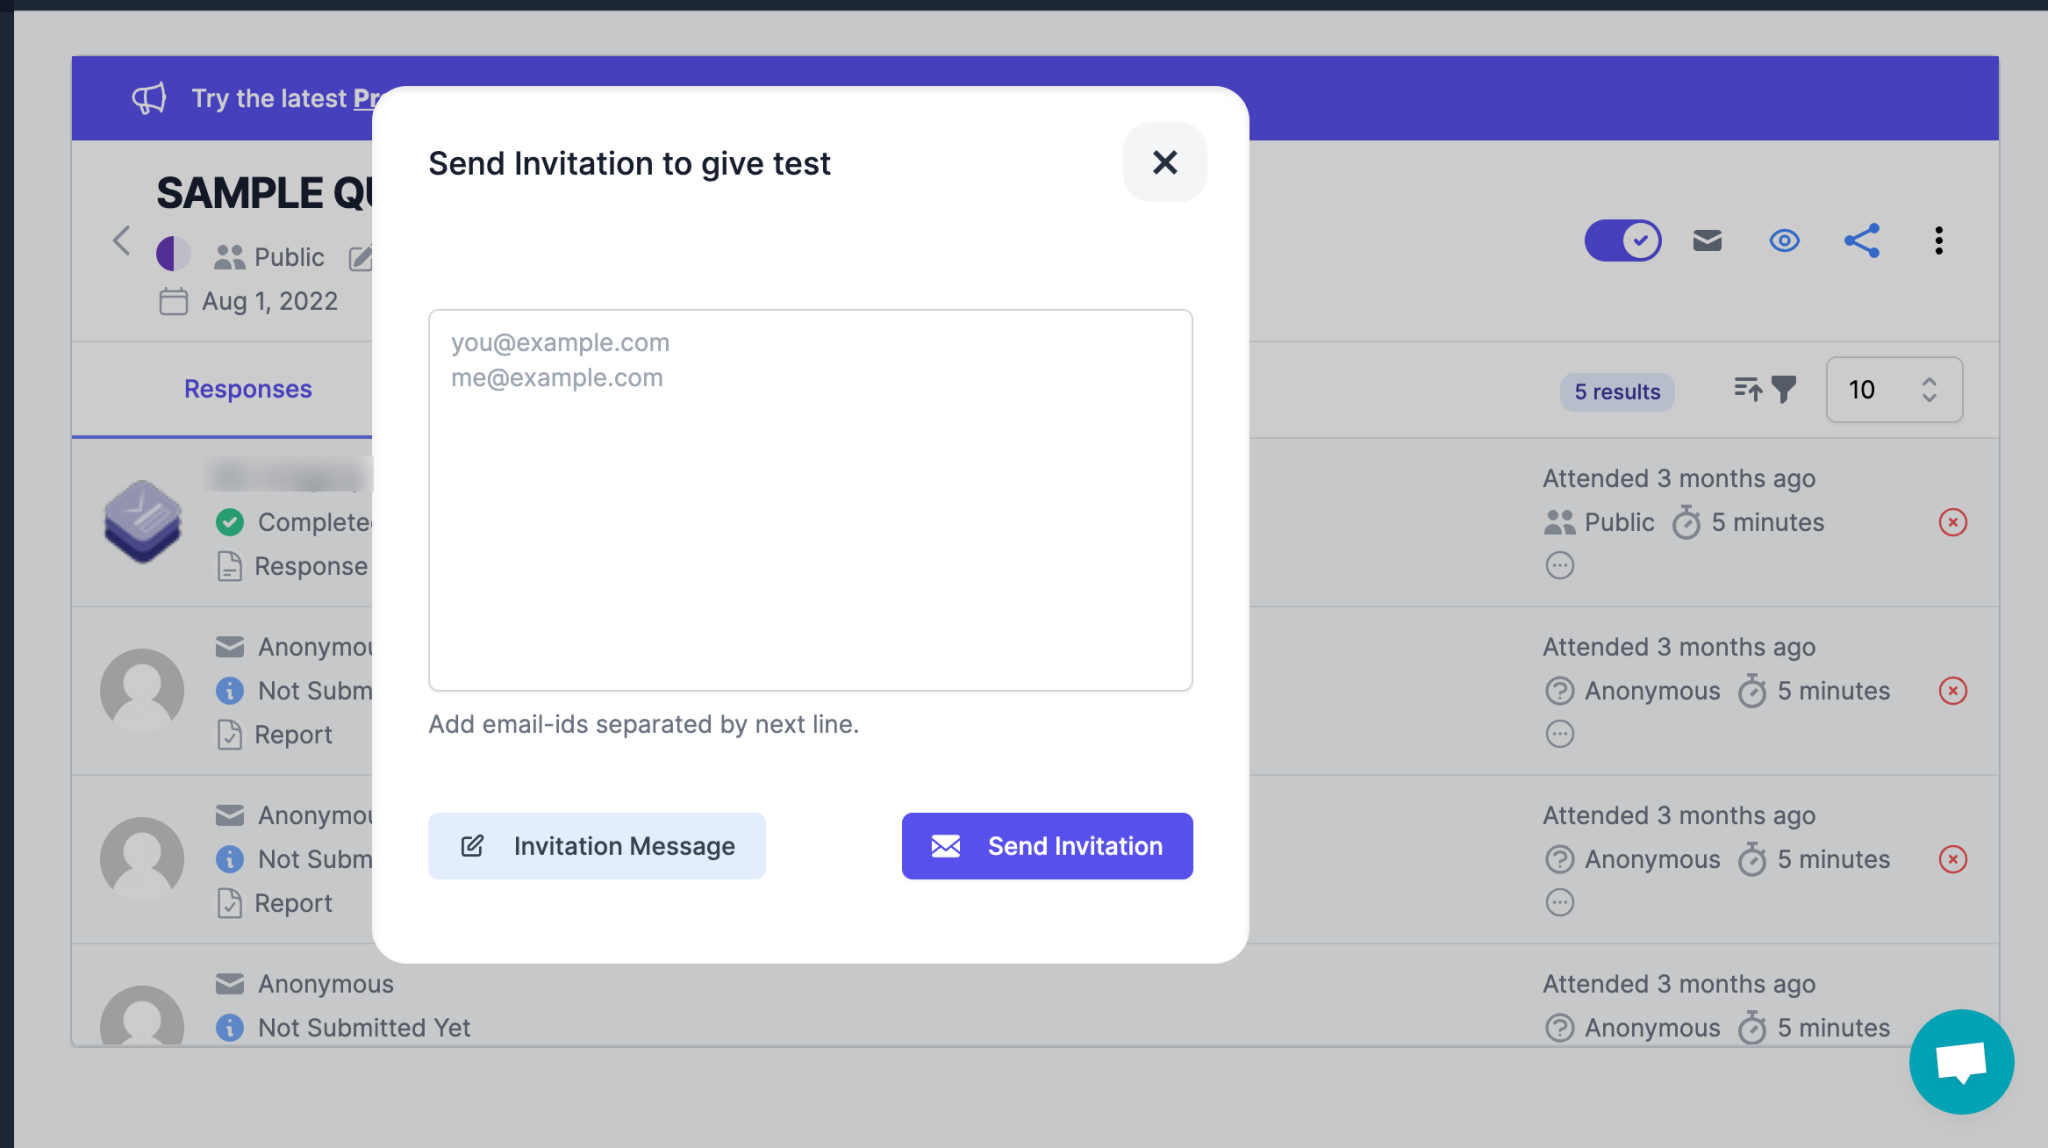Open the three-dot overflow menu in the toolbar
Image resolution: width=2048 pixels, height=1148 pixels.
[1938, 240]
